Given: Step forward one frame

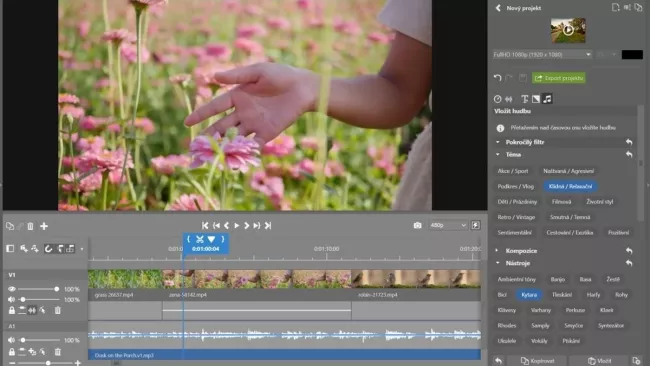Looking at the screenshot, I should coord(247,225).
